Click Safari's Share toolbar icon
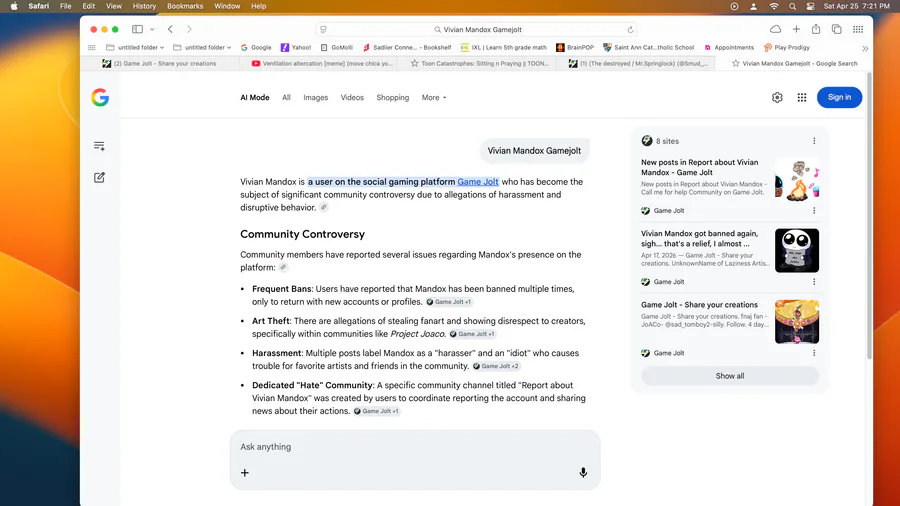 [x=816, y=30]
